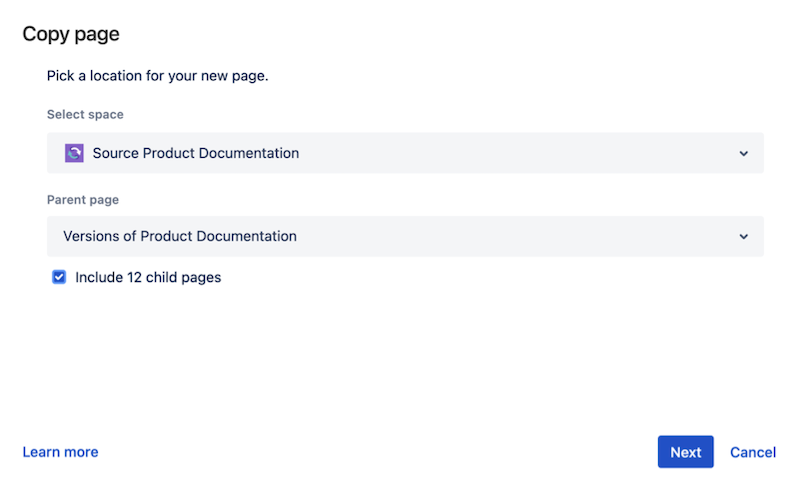Click the Source Product Documentation space name
The image size is (811, 490).
195,153
